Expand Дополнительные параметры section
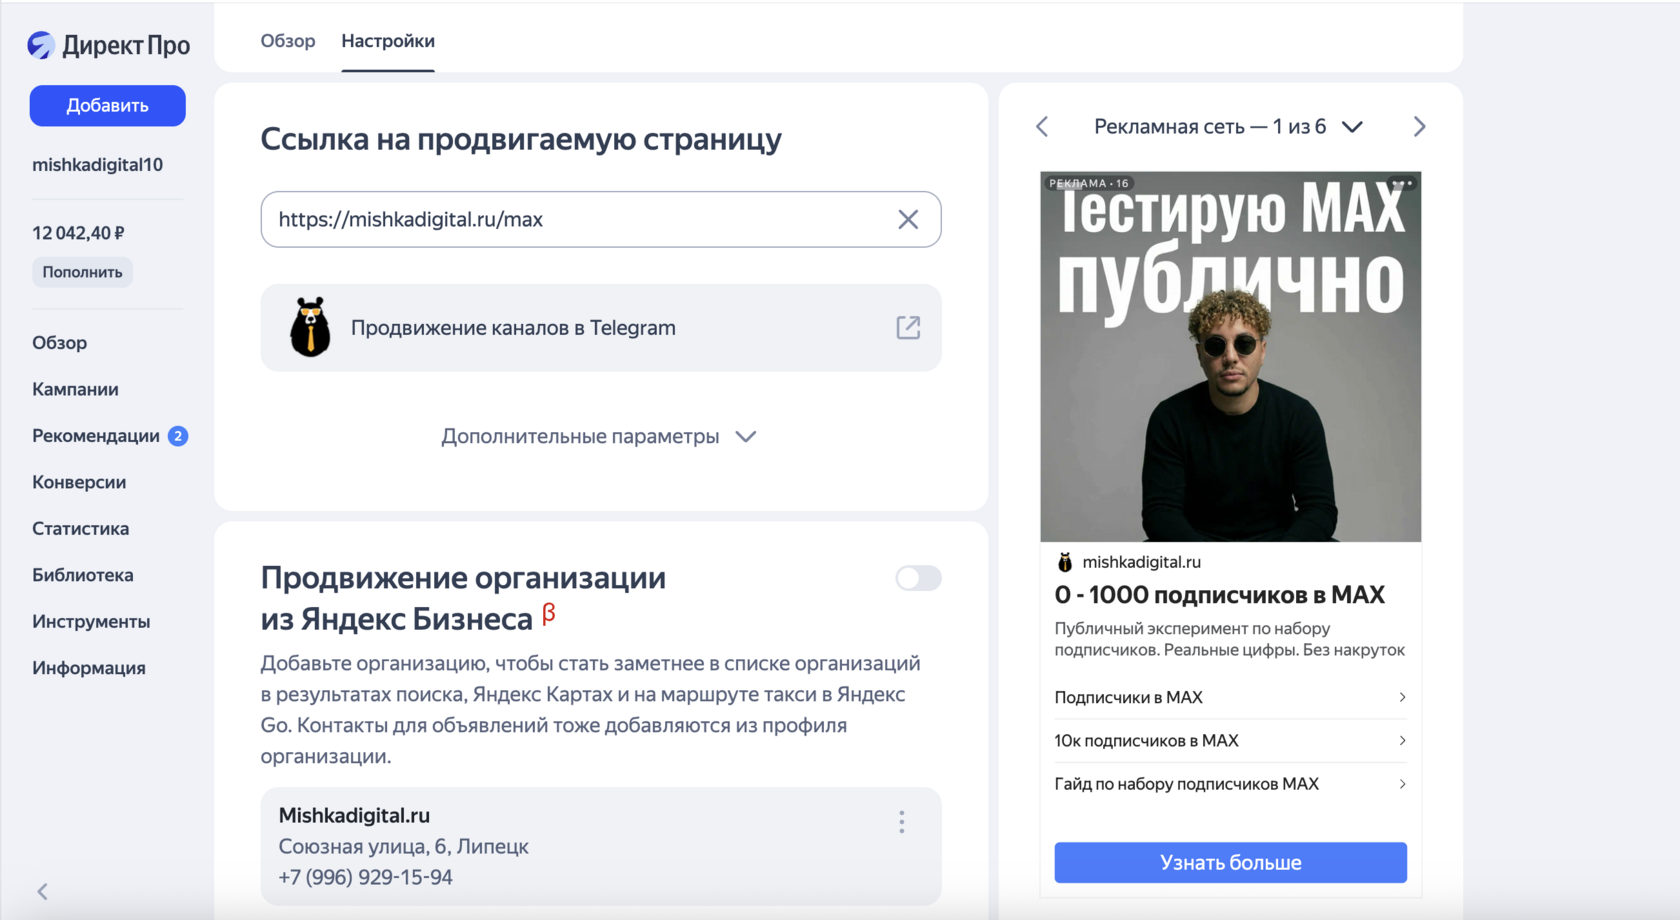 point(599,437)
